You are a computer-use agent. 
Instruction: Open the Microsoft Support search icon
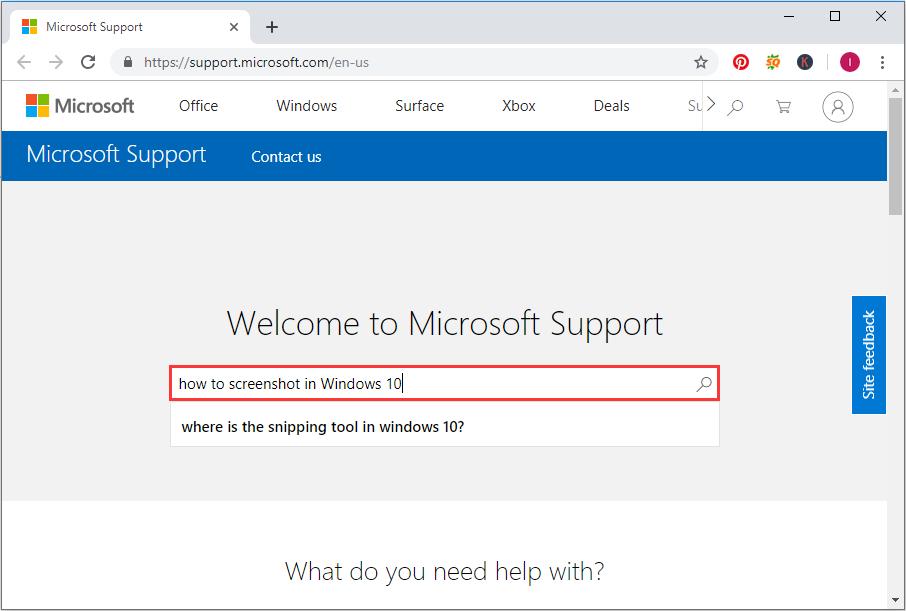pos(704,383)
